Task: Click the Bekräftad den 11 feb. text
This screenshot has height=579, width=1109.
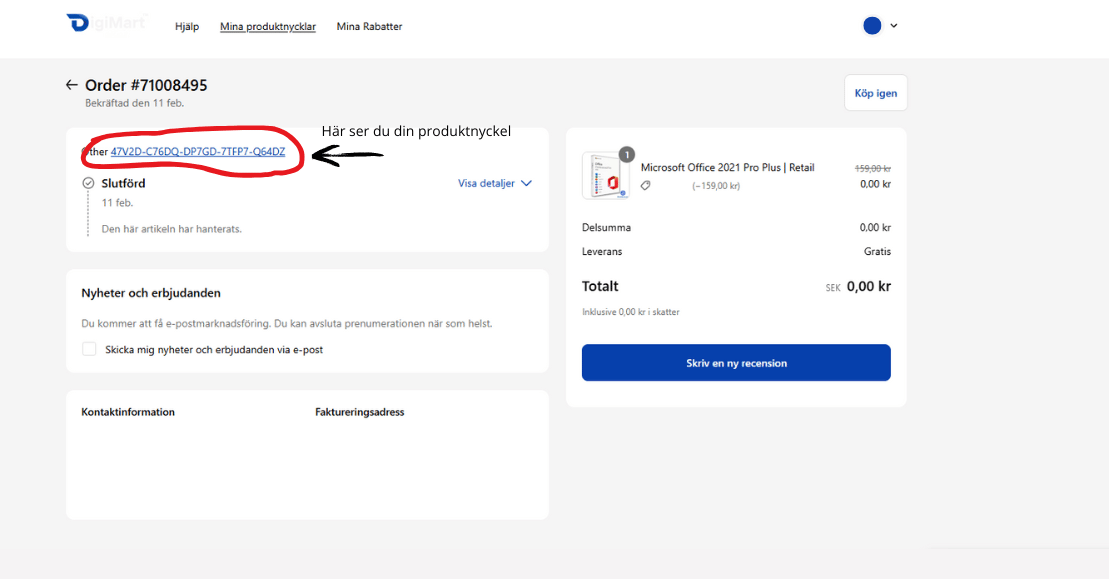Action: point(134,103)
